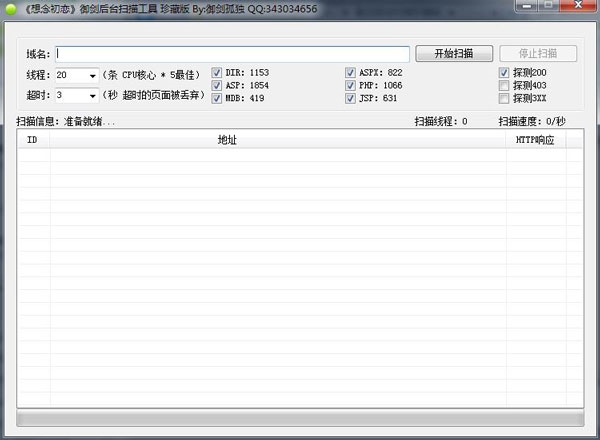Minimize the scanner window
Image resolution: width=600 pixels, height=440 pixels.
[x=527, y=6]
